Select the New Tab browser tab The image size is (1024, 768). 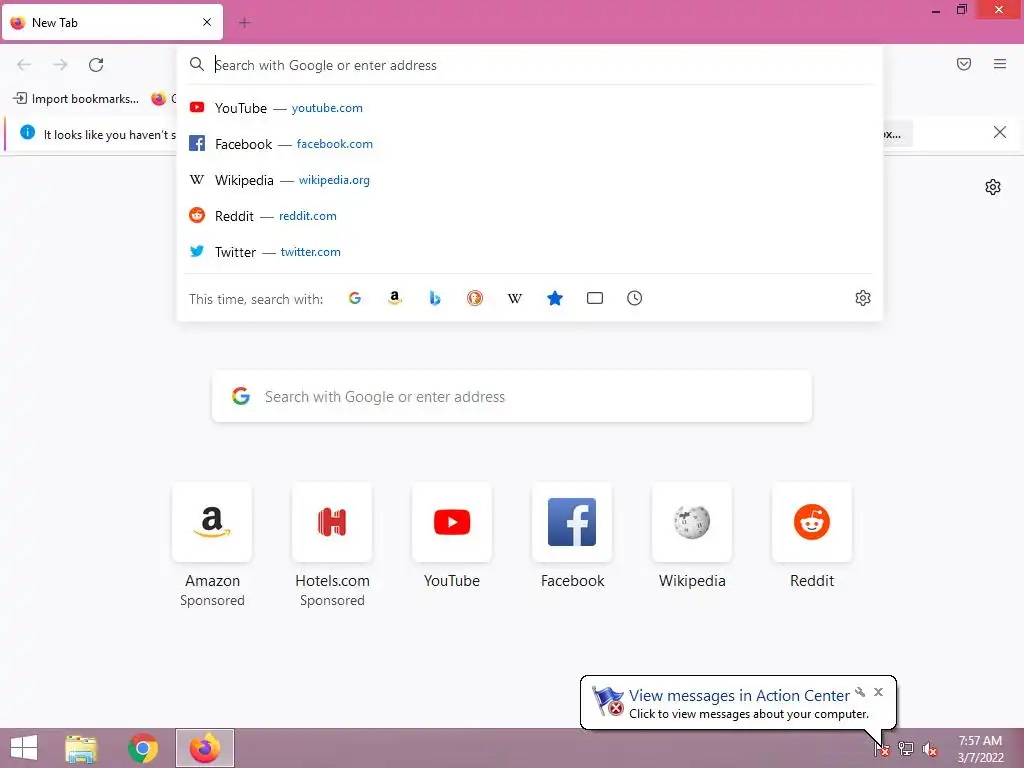pyautogui.click(x=112, y=22)
